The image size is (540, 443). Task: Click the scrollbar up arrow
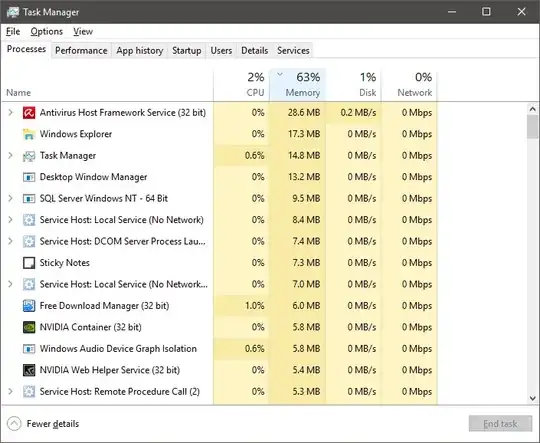pos(532,109)
